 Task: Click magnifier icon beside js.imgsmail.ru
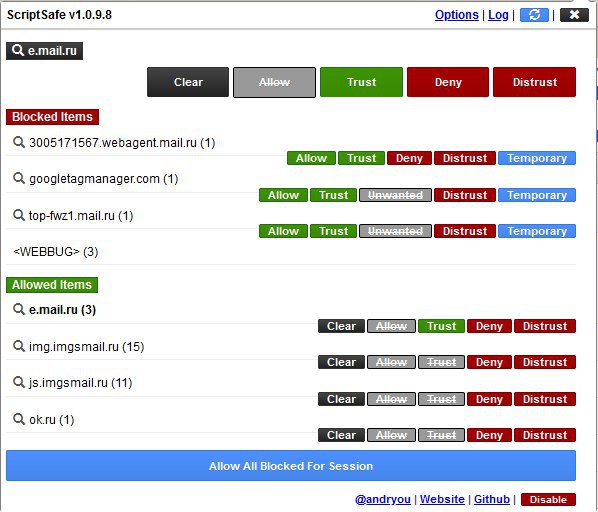pyautogui.click(x=19, y=382)
